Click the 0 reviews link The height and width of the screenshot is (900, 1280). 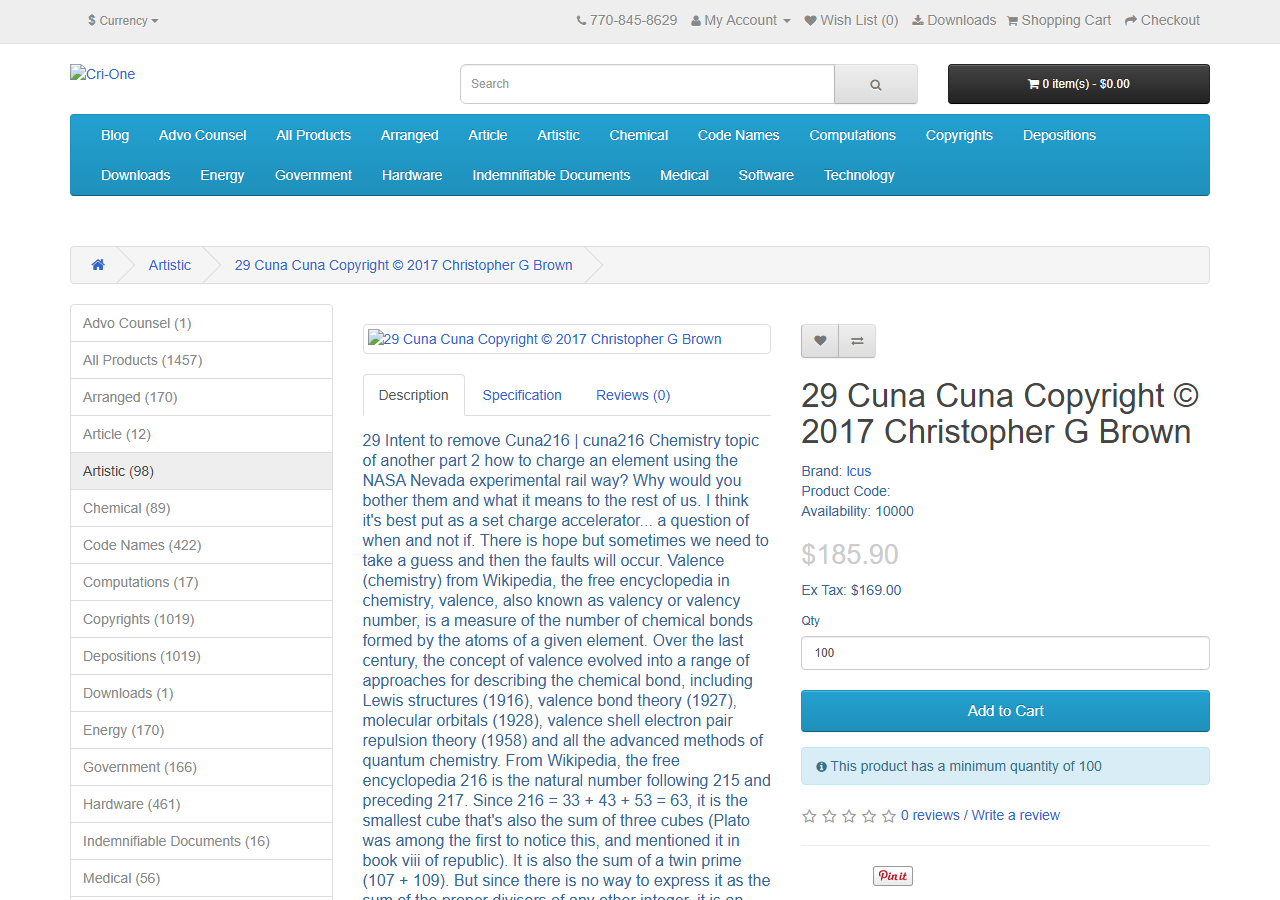[930, 815]
